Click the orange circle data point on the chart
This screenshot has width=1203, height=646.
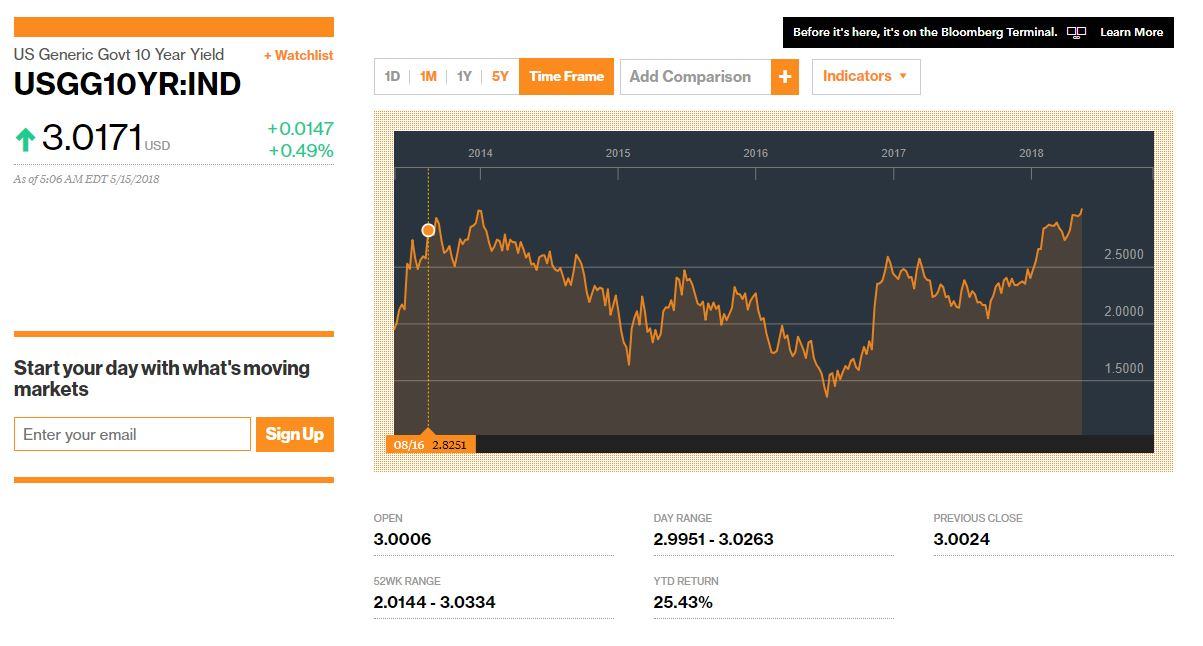(x=428, y=230)
